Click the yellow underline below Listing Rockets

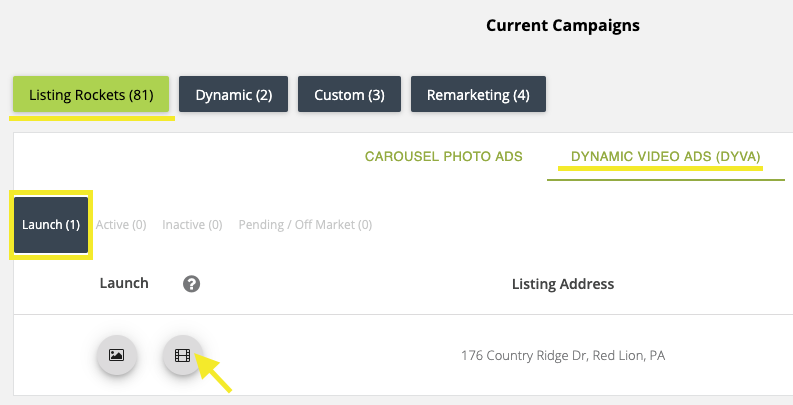coord(92,118)
